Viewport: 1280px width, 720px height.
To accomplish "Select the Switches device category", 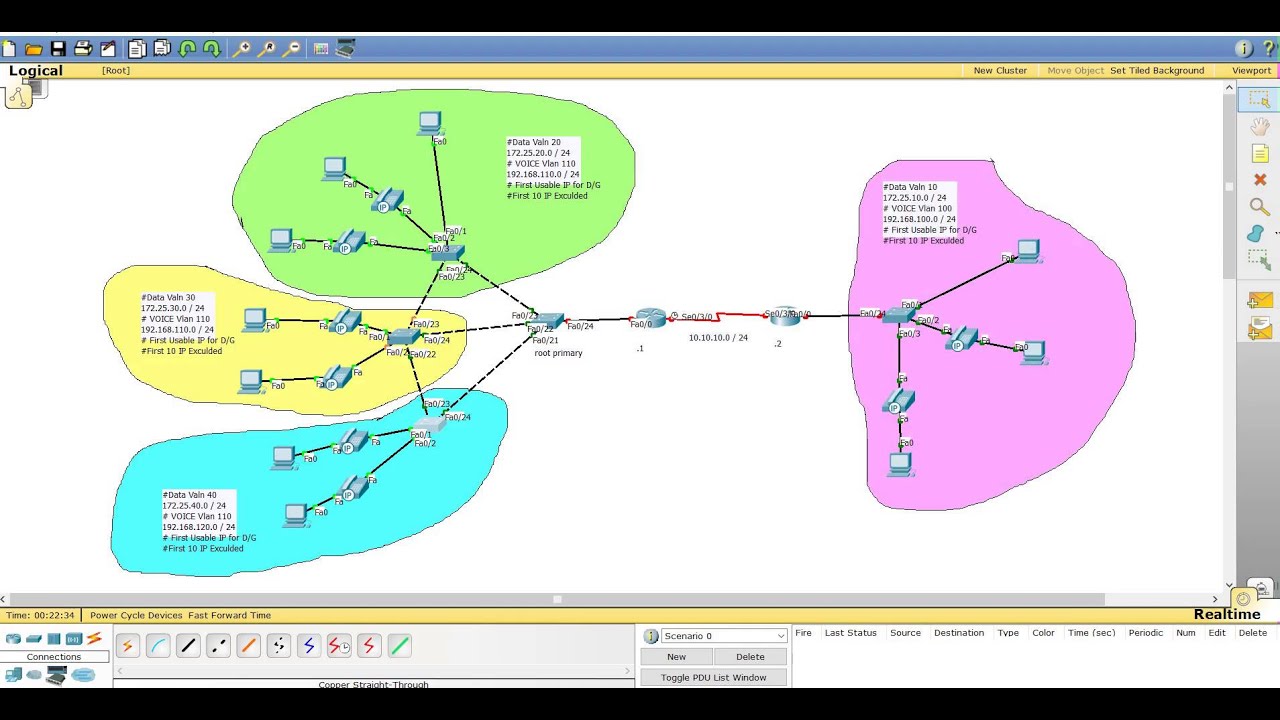I will (x=34, y=639).
